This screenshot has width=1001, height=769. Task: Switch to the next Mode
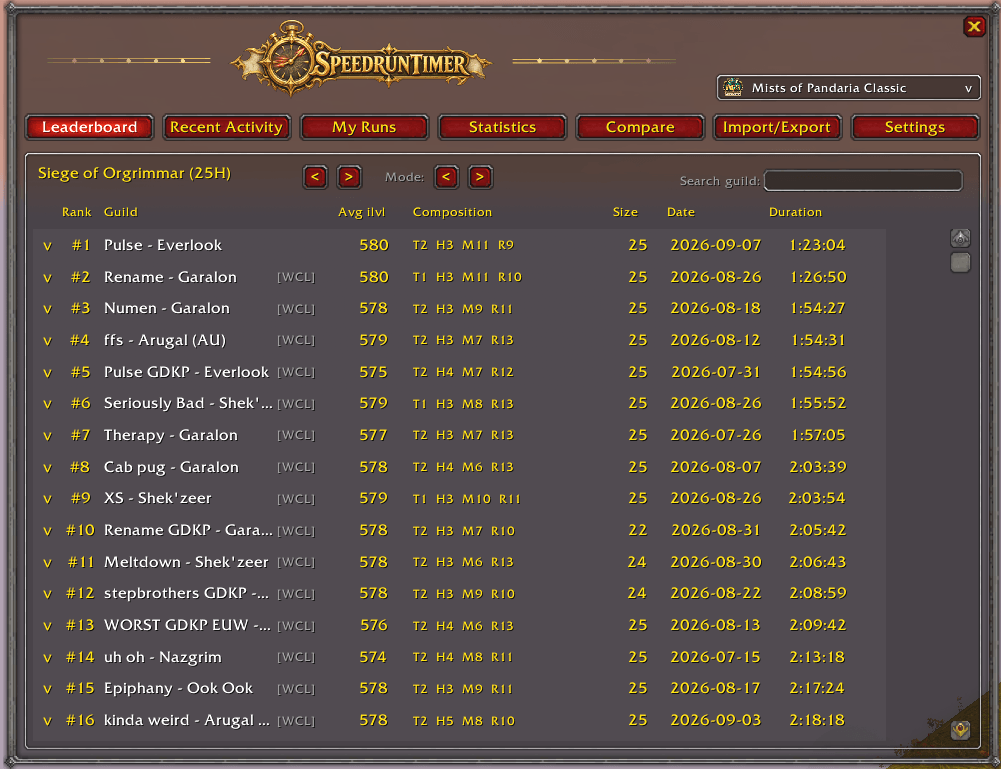[x=480, y=177]
